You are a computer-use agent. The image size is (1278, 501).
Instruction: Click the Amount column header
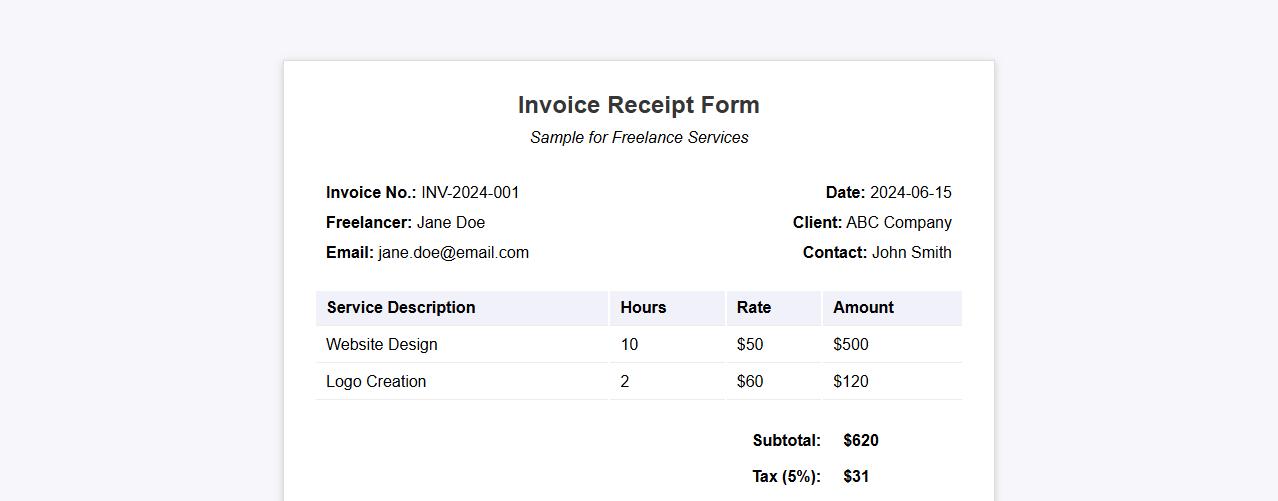(x=892, y=308)
